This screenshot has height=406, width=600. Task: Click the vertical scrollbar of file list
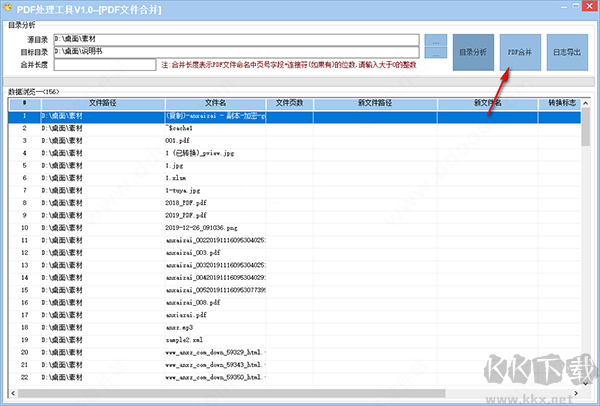(x=585, y=250)
